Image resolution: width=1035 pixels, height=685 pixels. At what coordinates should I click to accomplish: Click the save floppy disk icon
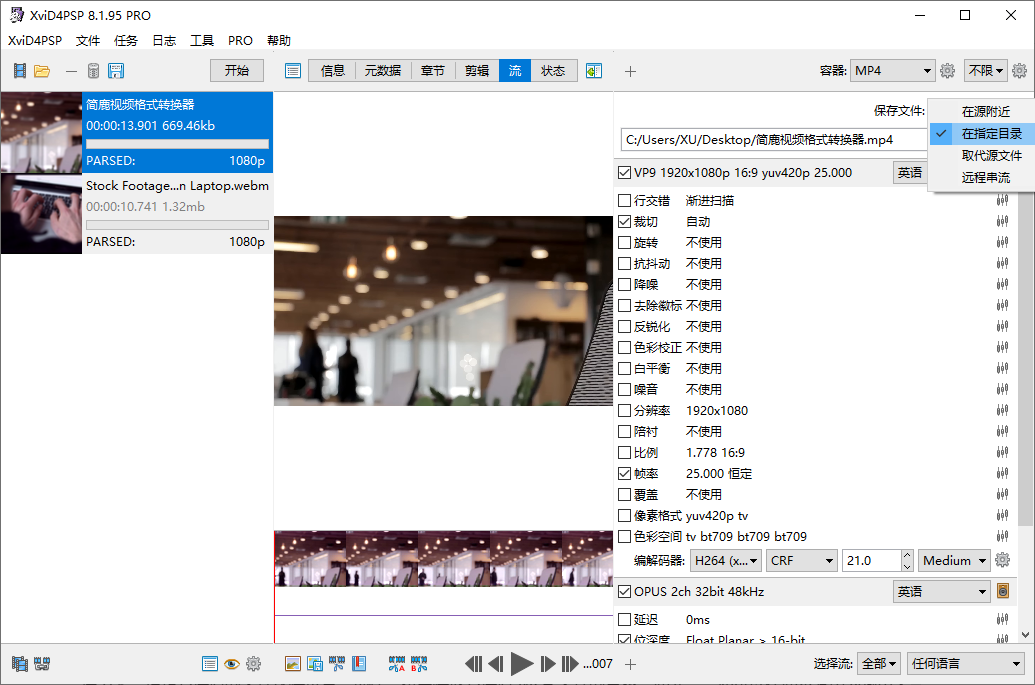tap(116, 71)
